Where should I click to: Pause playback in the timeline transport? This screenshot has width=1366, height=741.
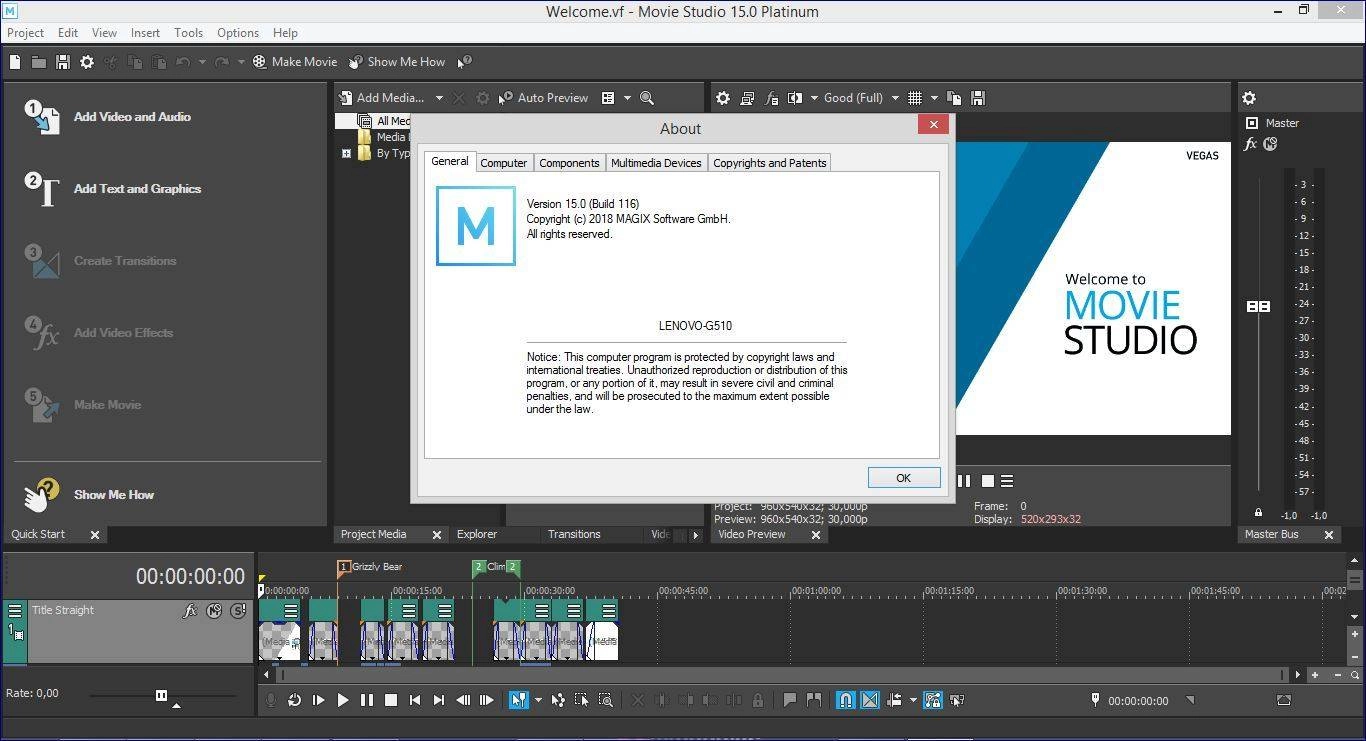coord(367,701)
